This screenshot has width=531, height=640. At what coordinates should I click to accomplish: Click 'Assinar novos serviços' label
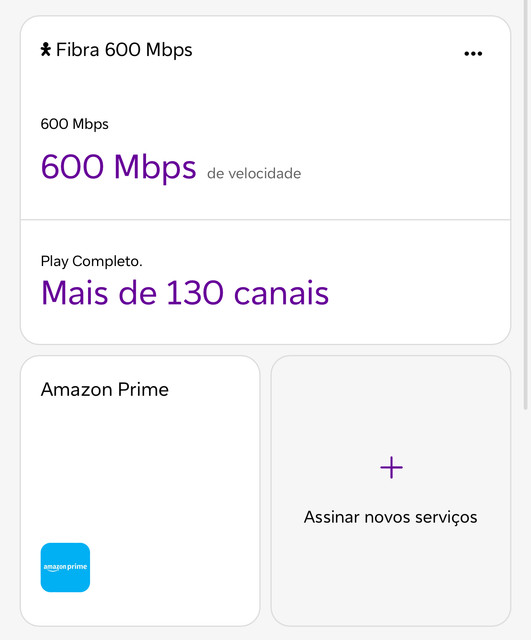click(x=391, y=517)
